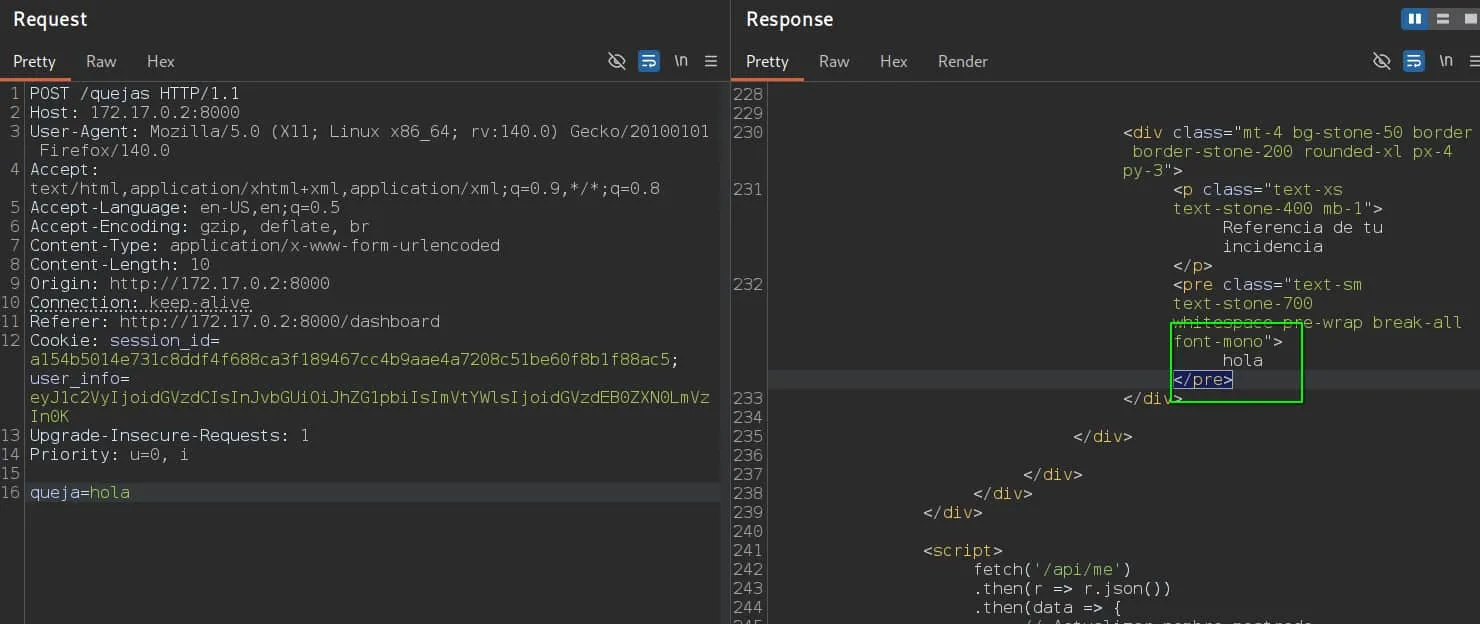
Task: Open the Response Render tab
Action: pyautogui.click(x=963, y=61)
